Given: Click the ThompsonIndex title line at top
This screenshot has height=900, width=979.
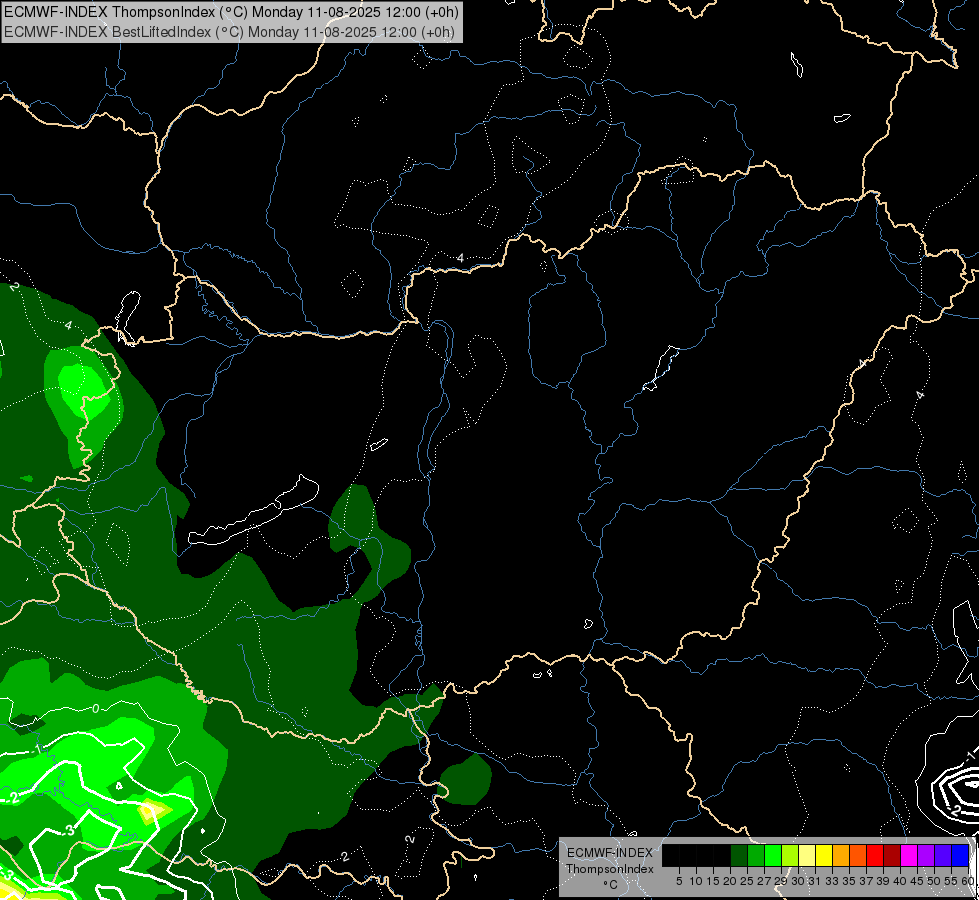Looking at the screenshot, I should (231, 12).
